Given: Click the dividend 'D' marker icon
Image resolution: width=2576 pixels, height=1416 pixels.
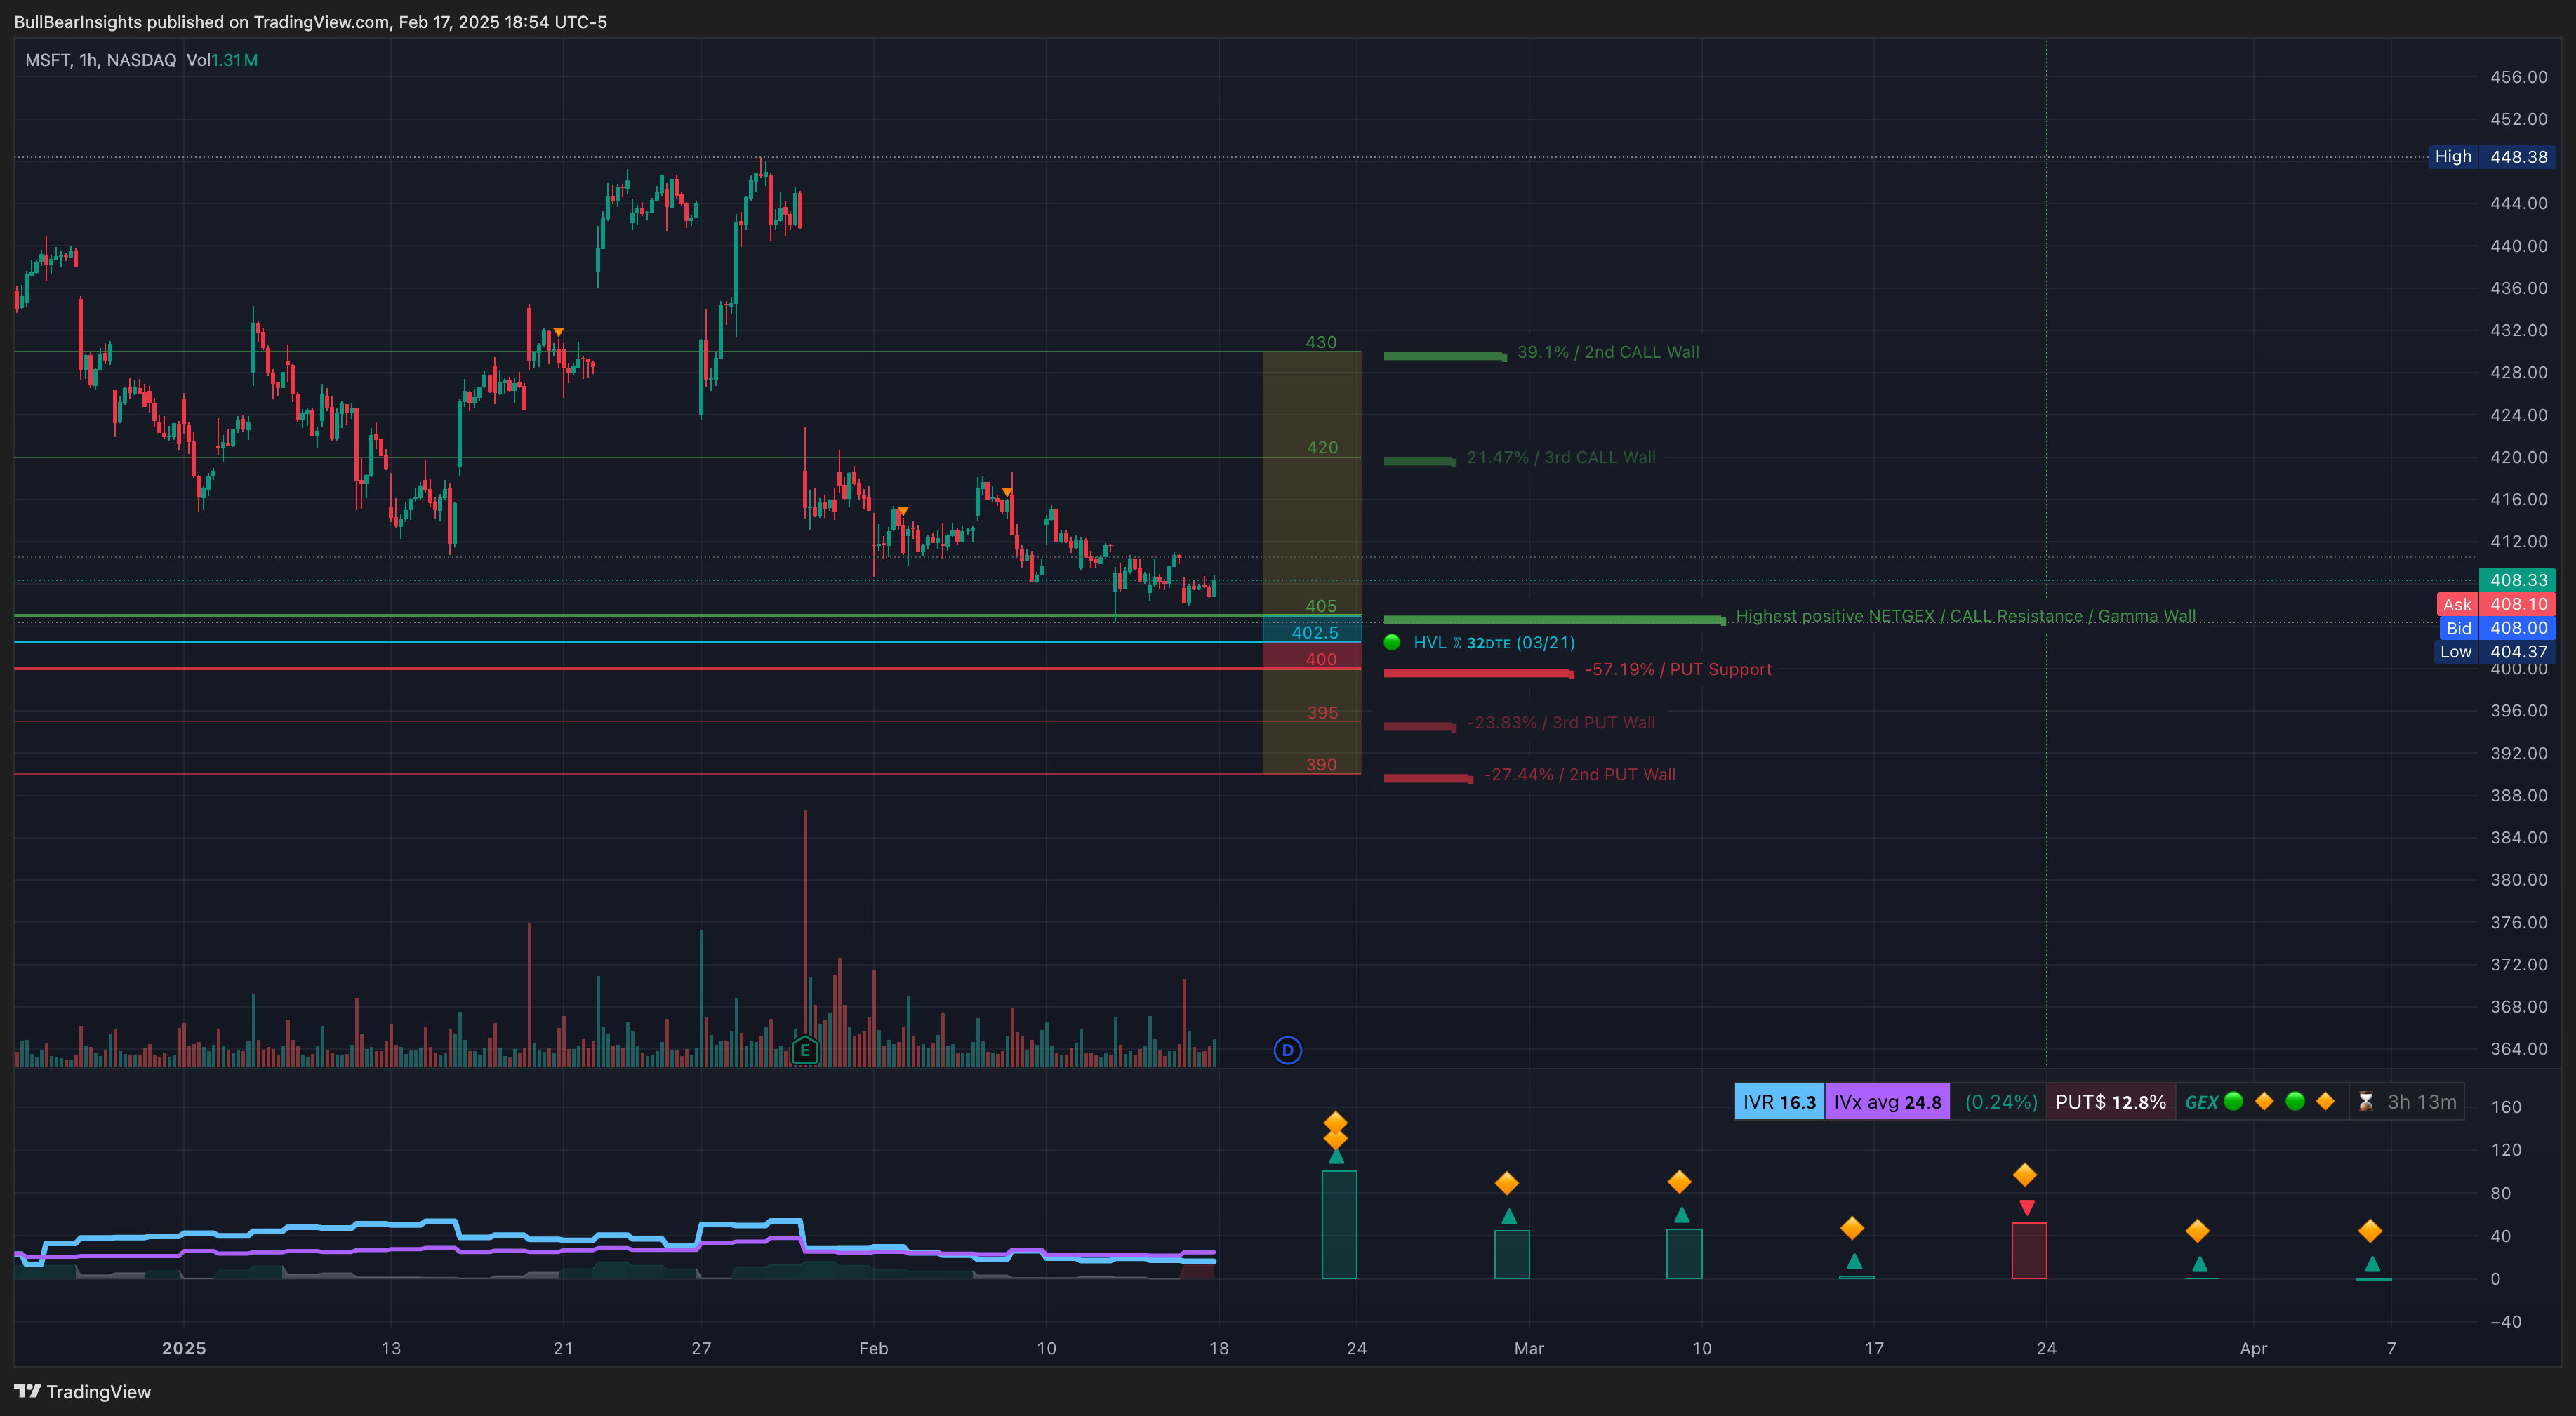Looking at the screenshot, I should 1287,1050.
